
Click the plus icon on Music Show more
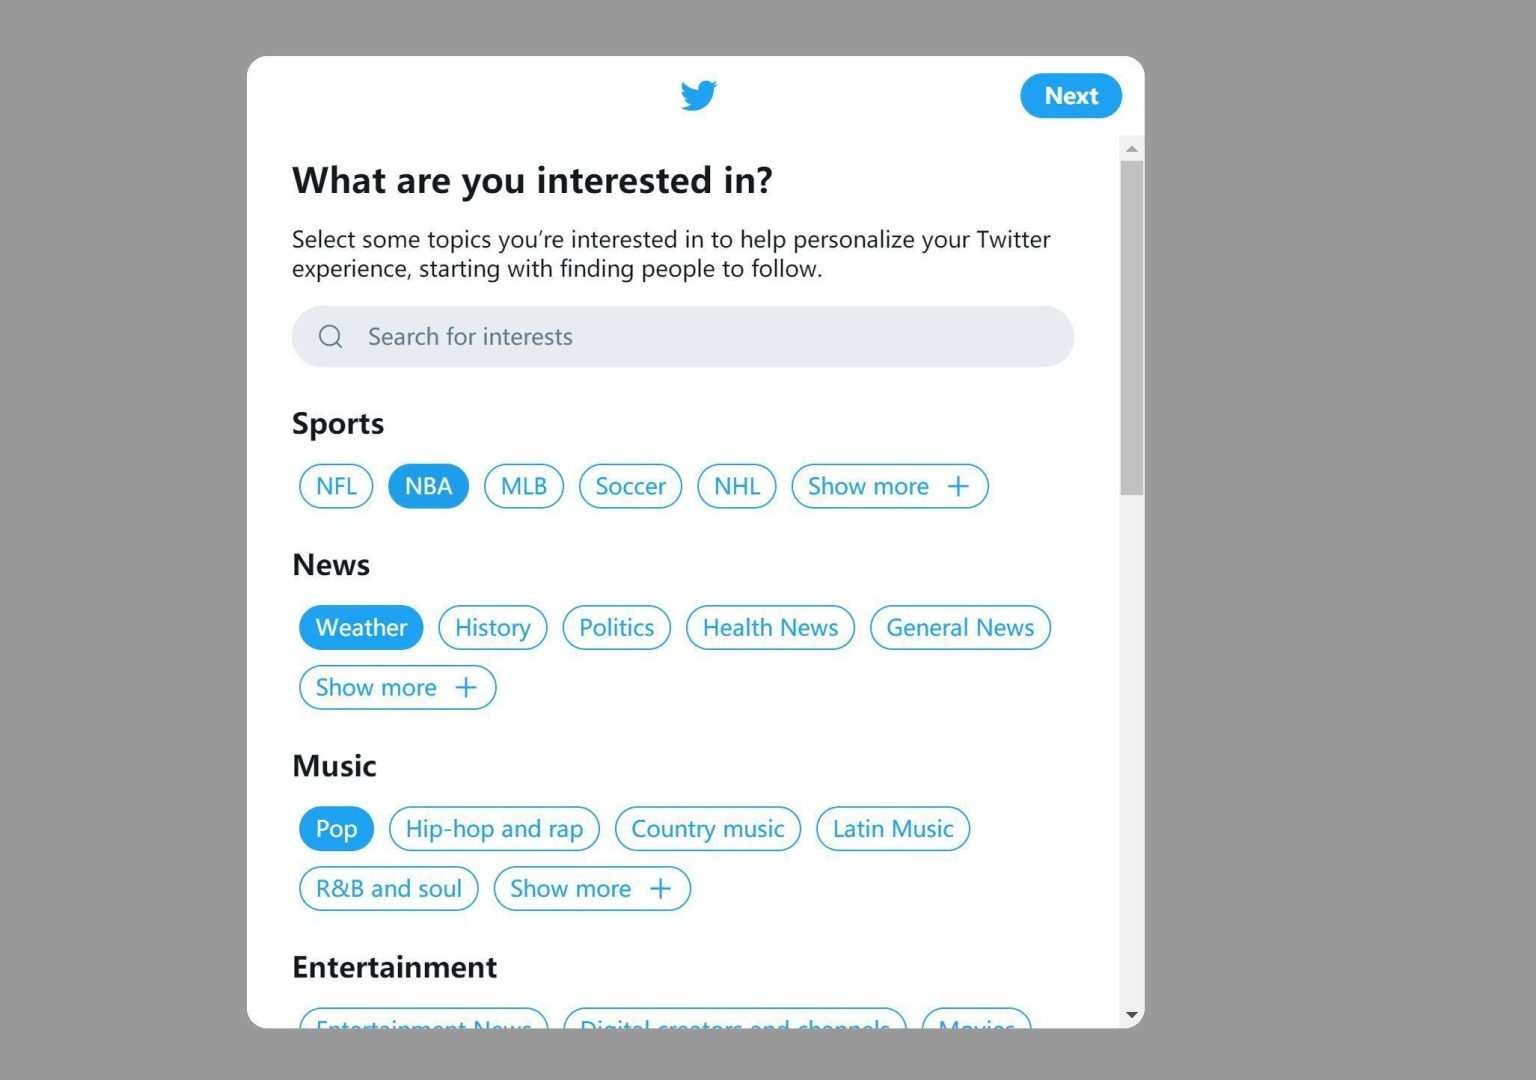(x=660, y=888)
